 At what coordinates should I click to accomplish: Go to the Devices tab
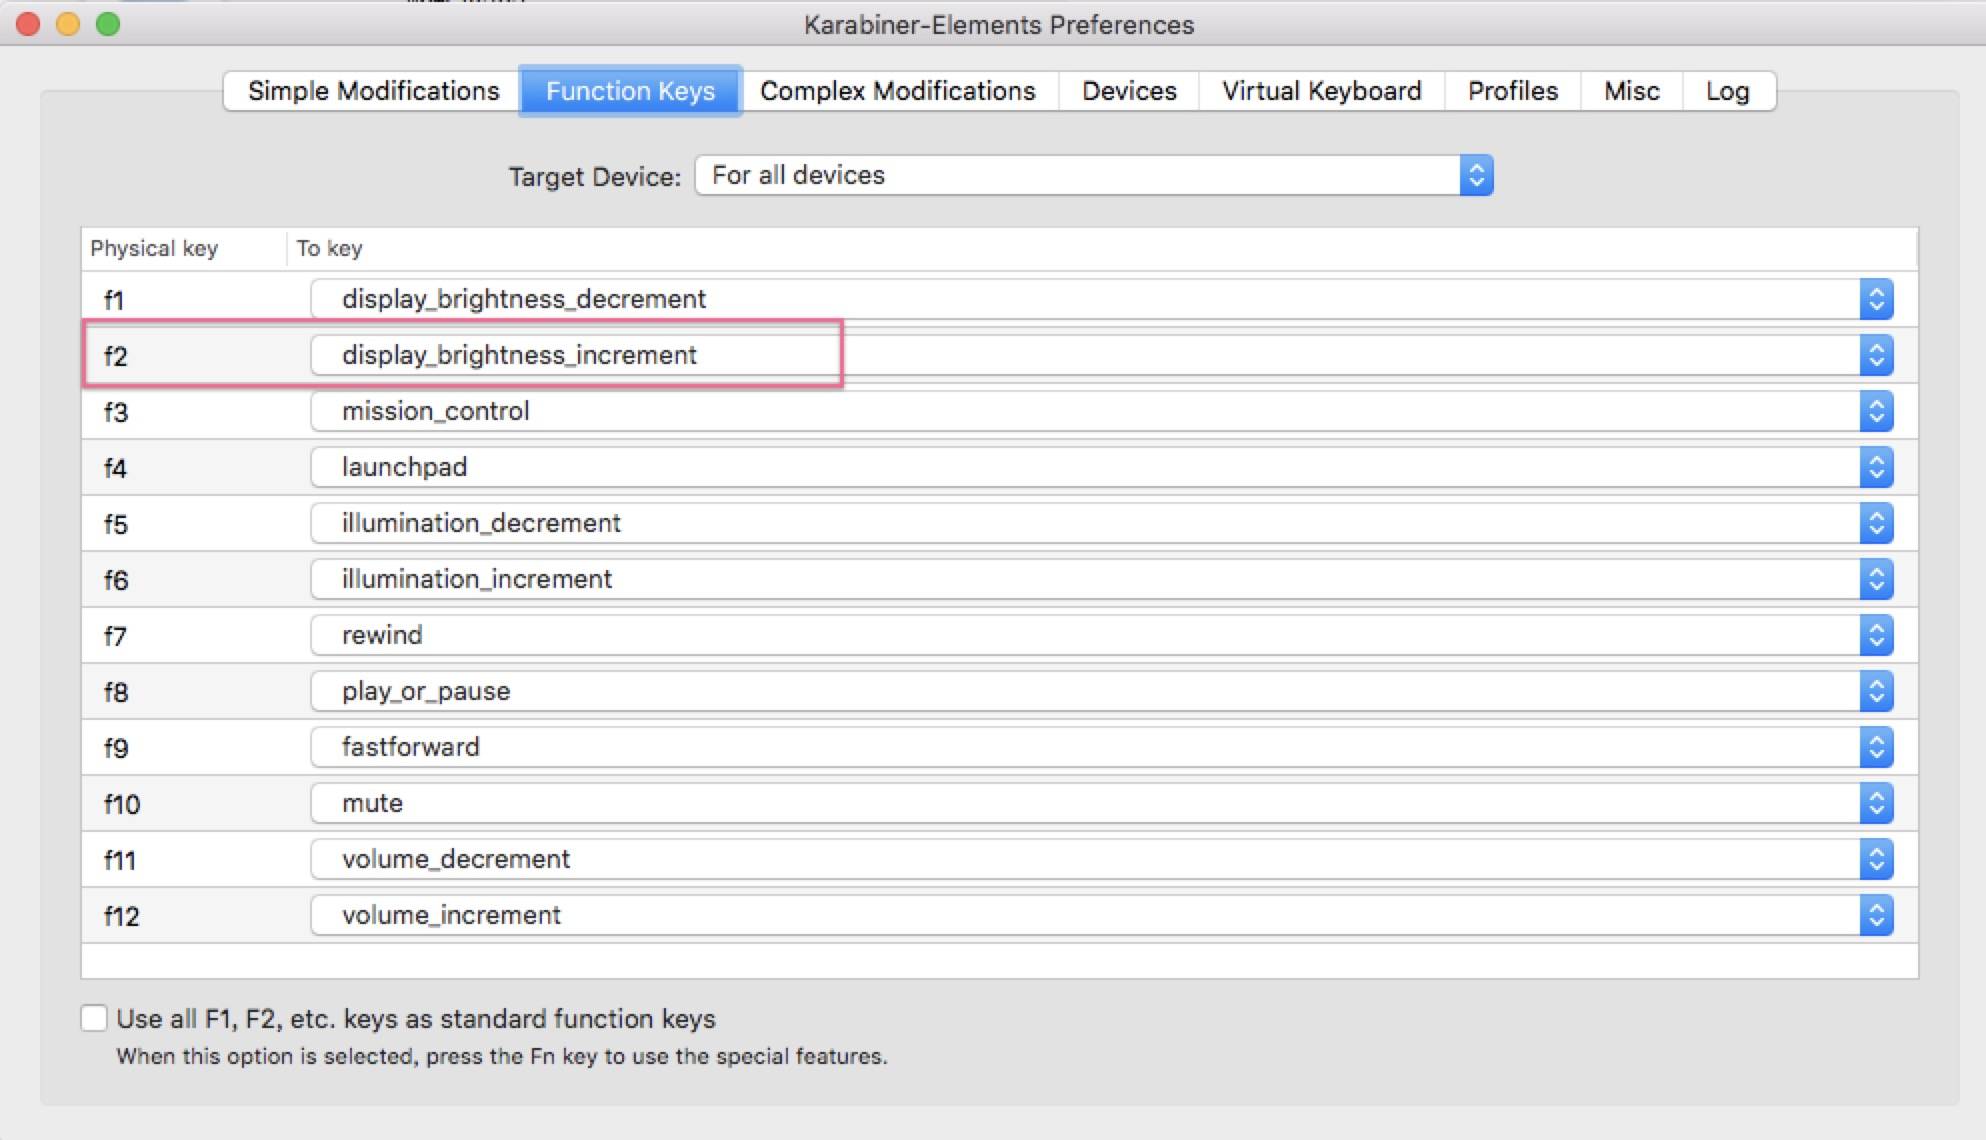(x=1129, y=91)
